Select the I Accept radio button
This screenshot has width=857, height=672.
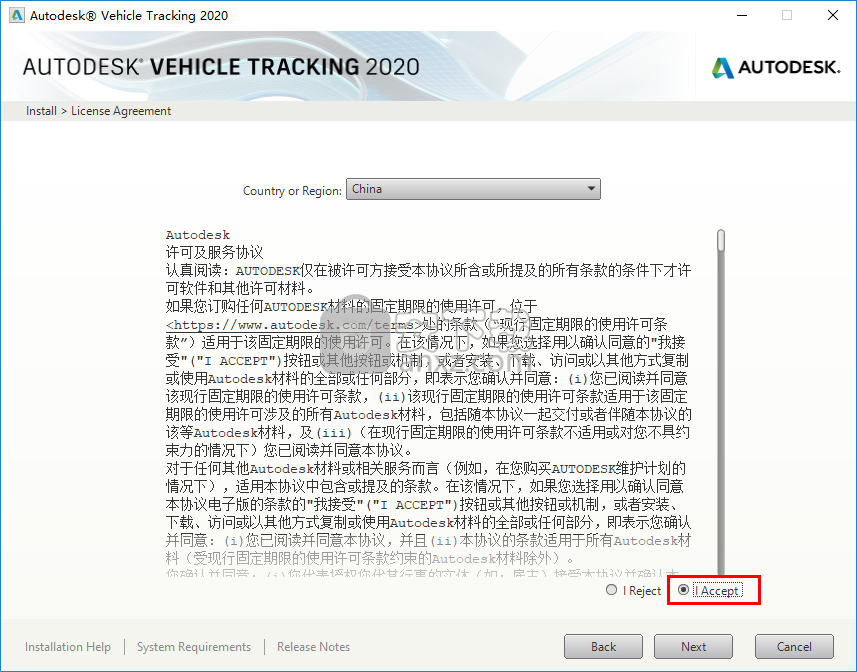tap(683, 590)
